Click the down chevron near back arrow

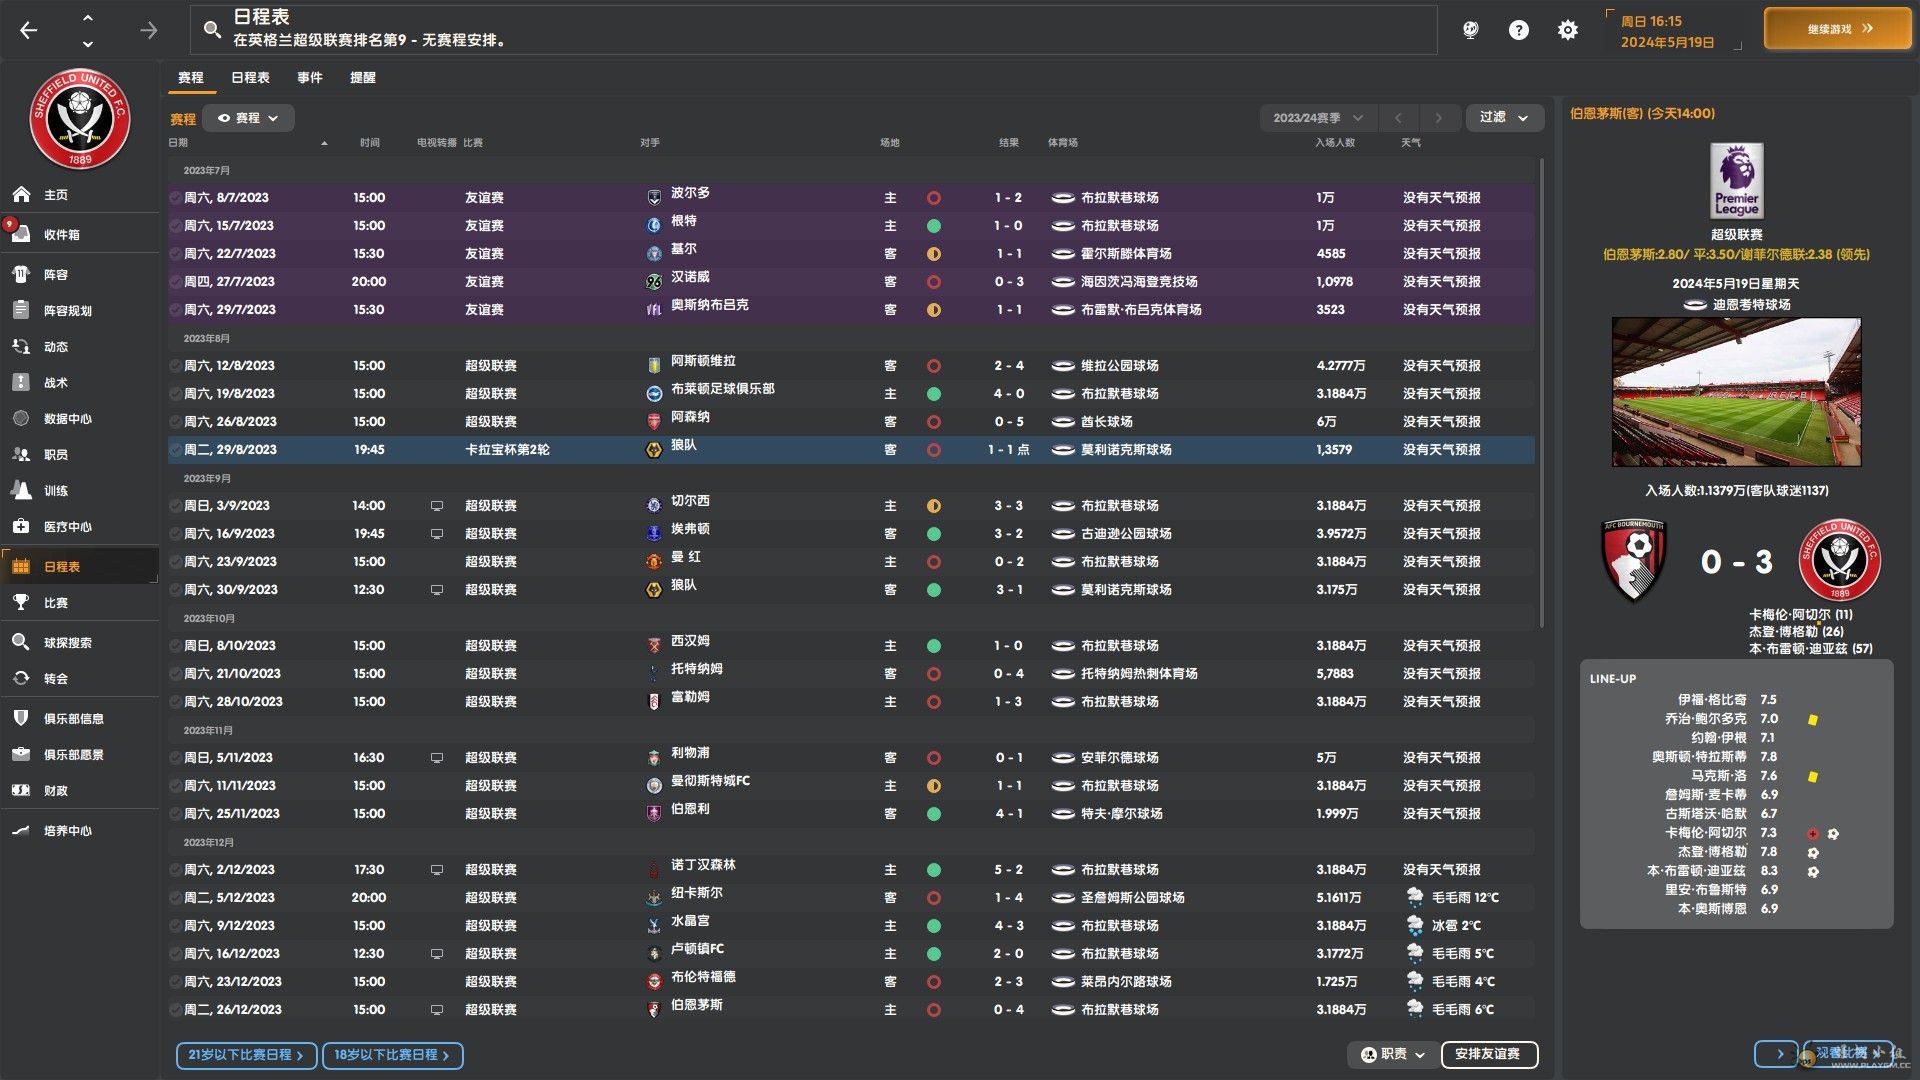(88, 44)
